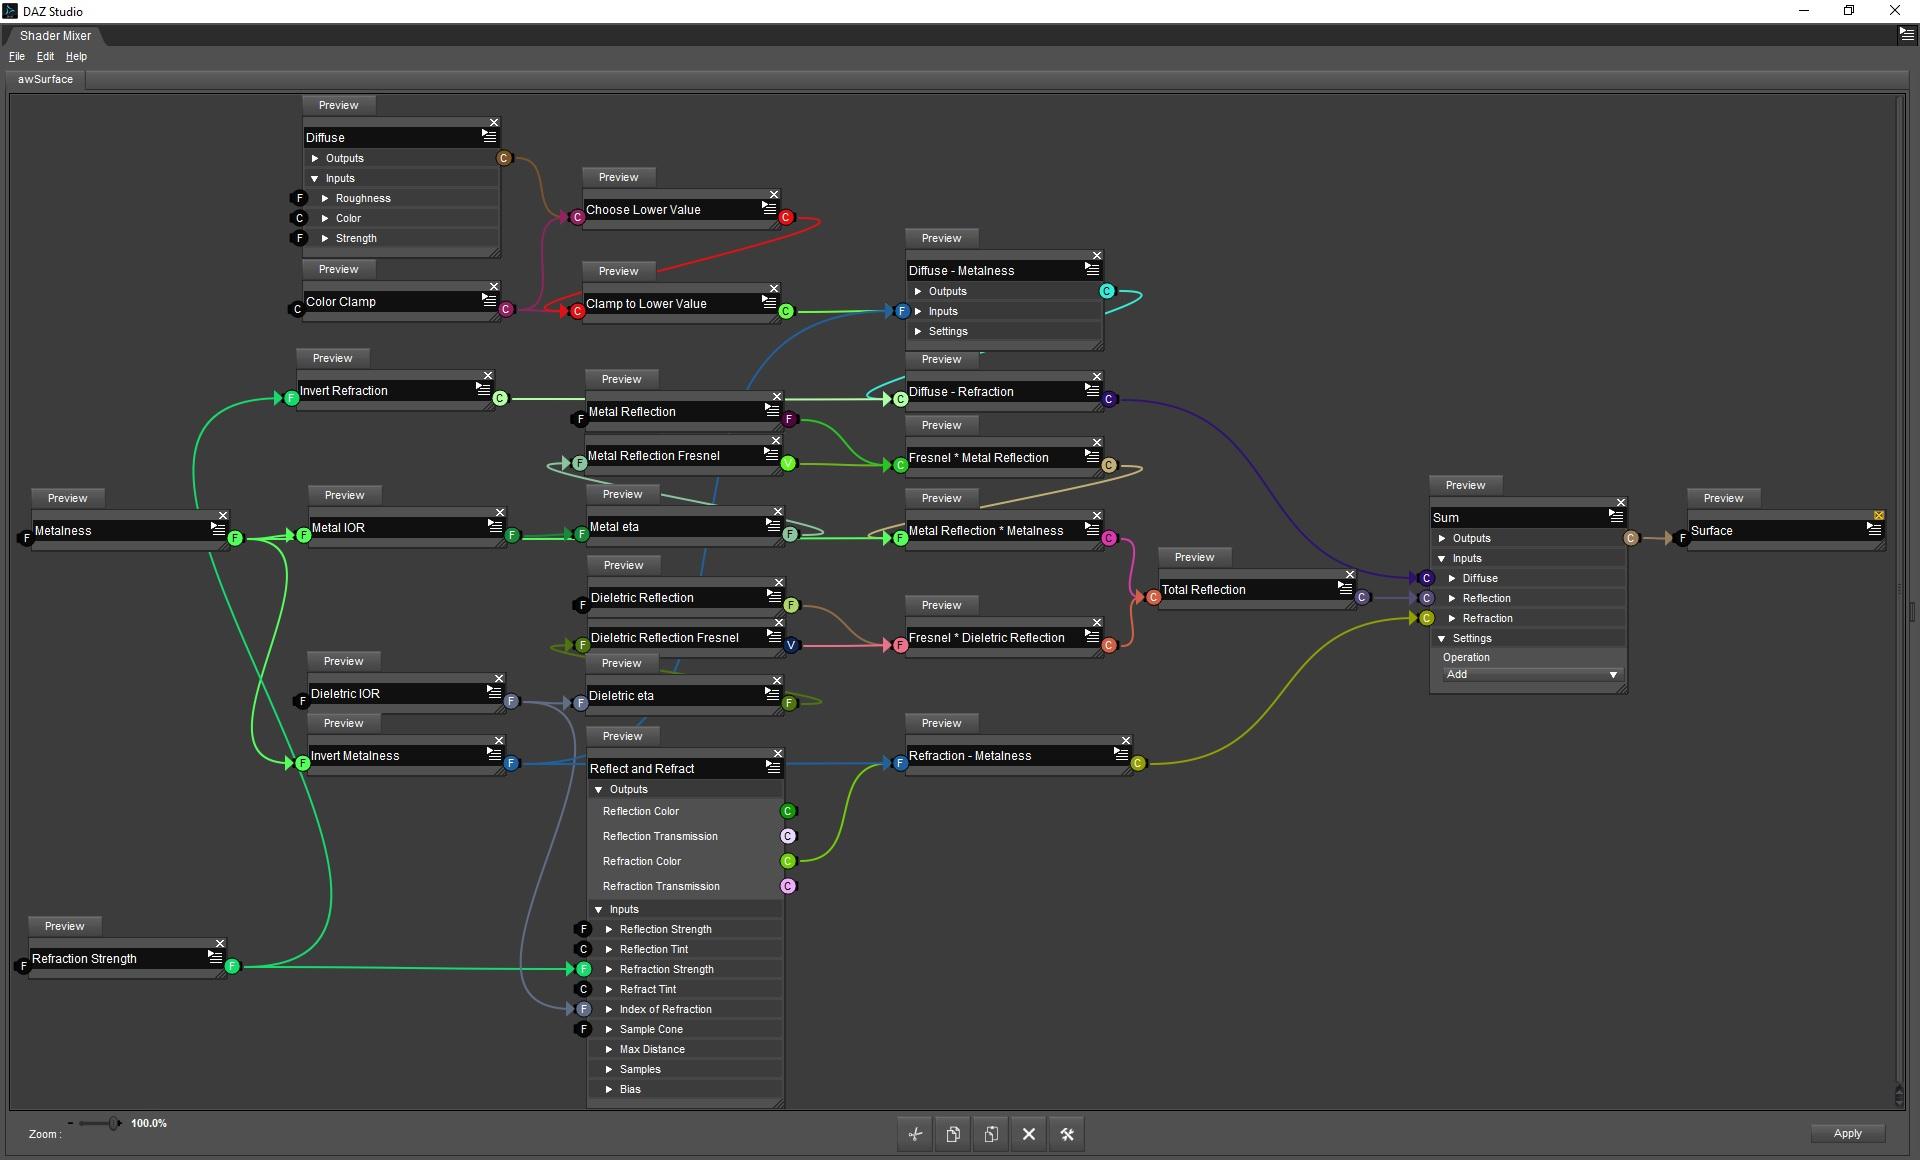Image resolution: width=1920 pixels, height=1160 pixels.
Task: Click the hammer and wrench tools icon
Action: [x=1067, y=1134]
